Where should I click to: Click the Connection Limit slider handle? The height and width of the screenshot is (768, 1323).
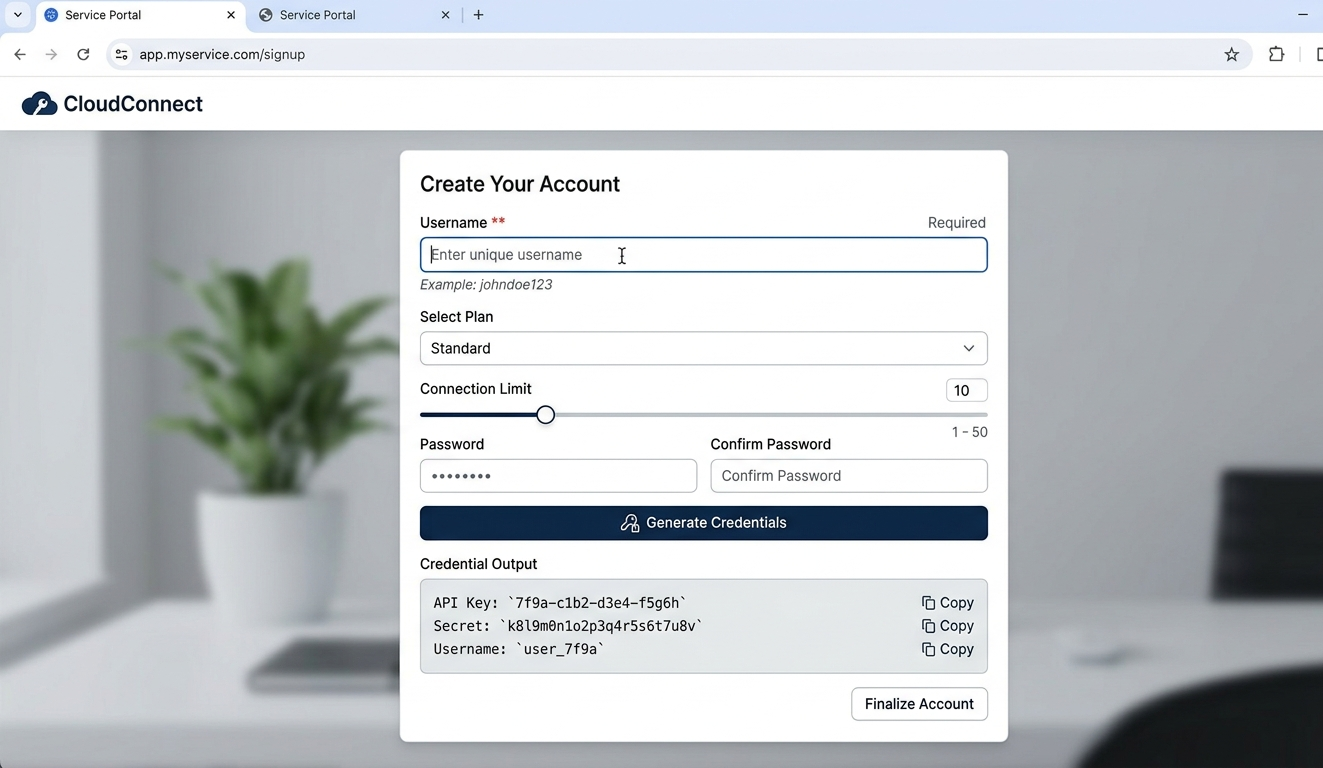pyautogui.click(x=545, y=414)
